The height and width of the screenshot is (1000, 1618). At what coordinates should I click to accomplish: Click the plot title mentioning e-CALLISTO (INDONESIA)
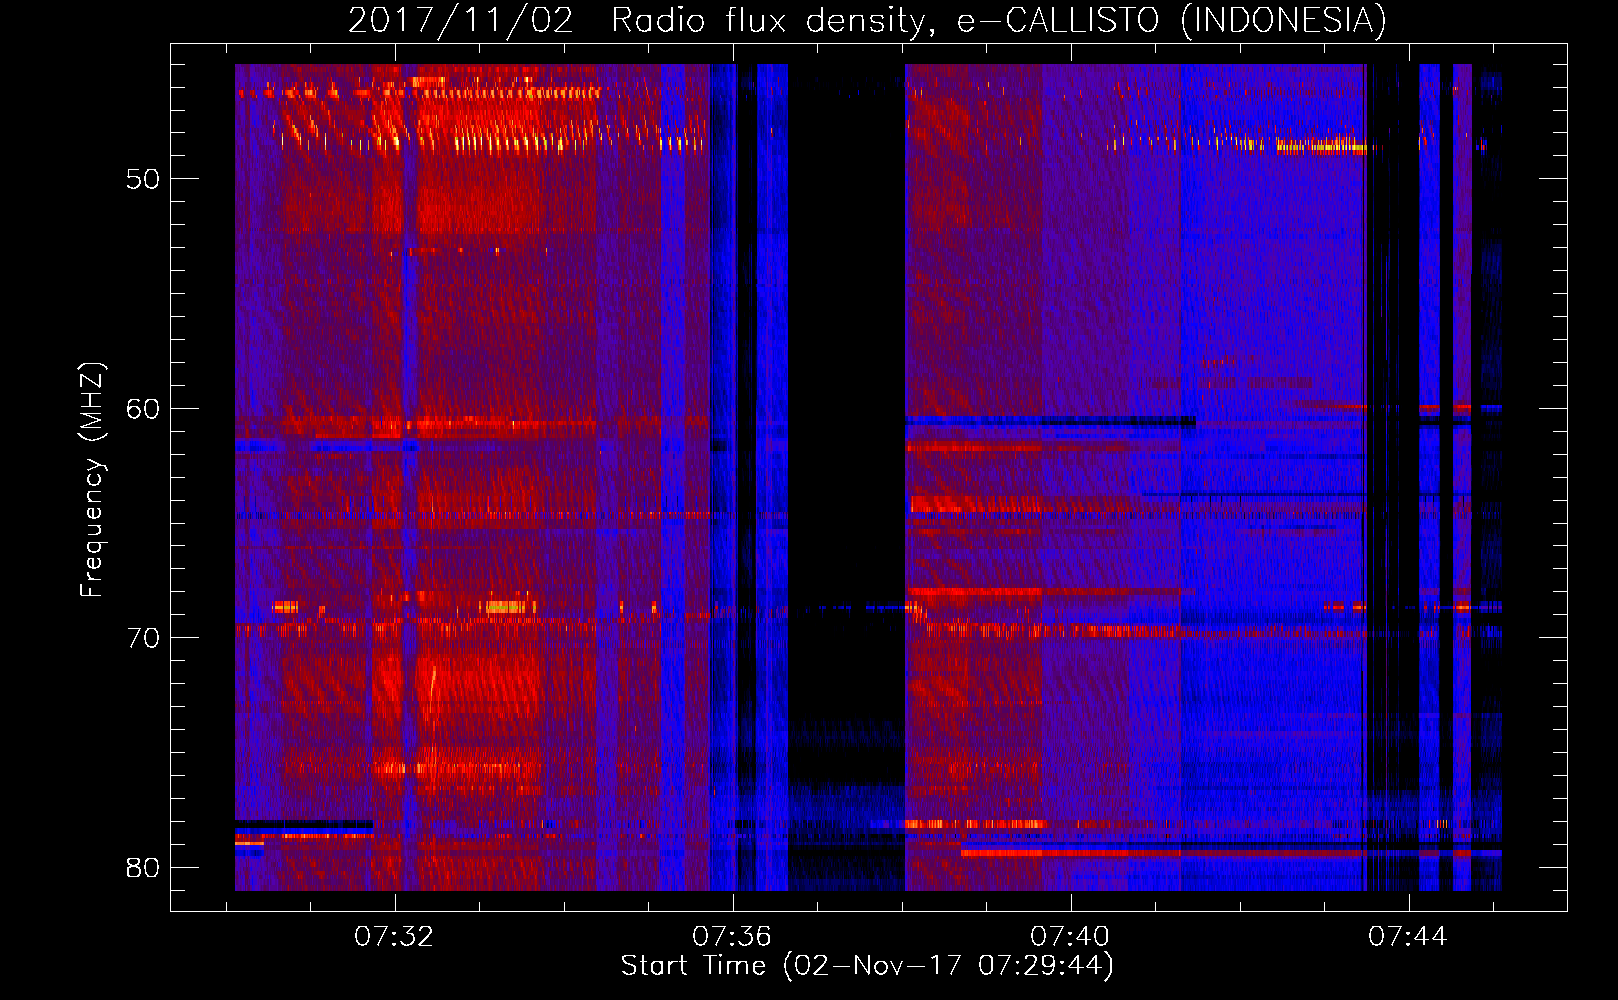point(867,20)
